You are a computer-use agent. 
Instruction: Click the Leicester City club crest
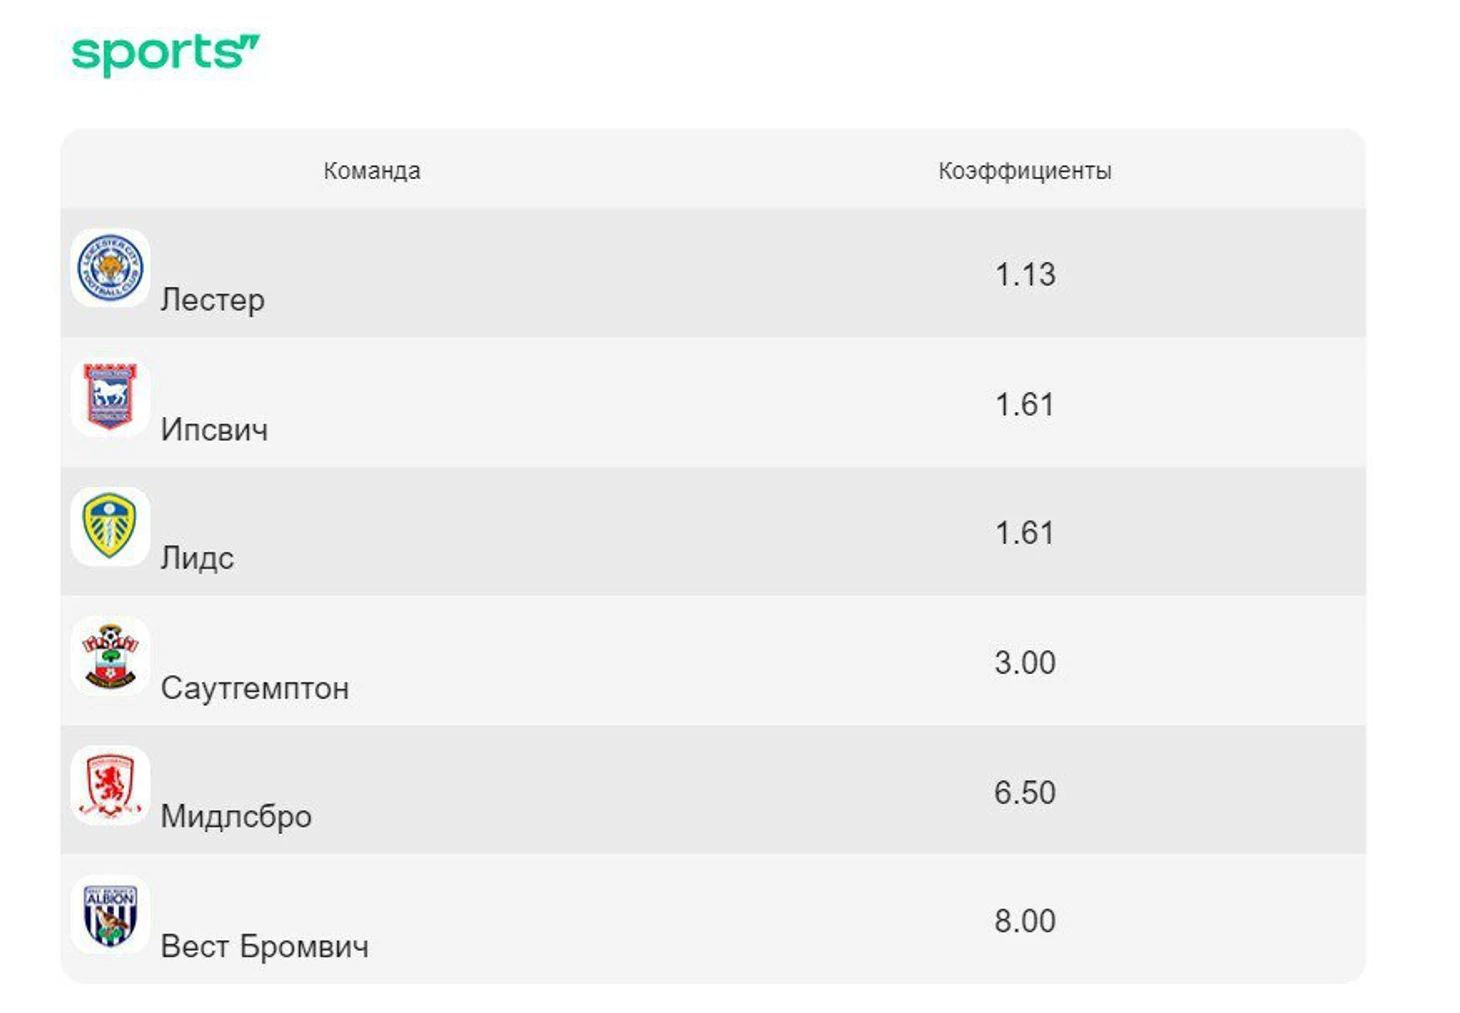tap(111, 268)
